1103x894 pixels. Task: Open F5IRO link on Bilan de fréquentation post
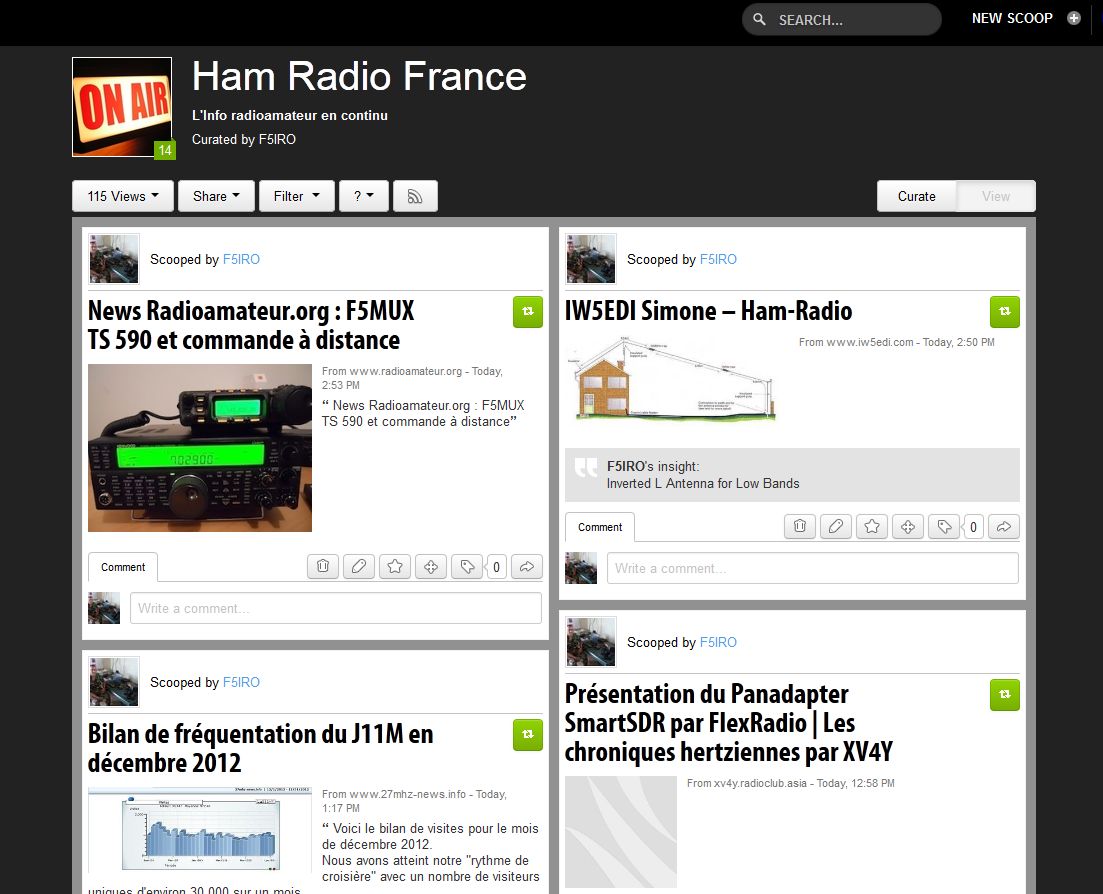[241, 682]
